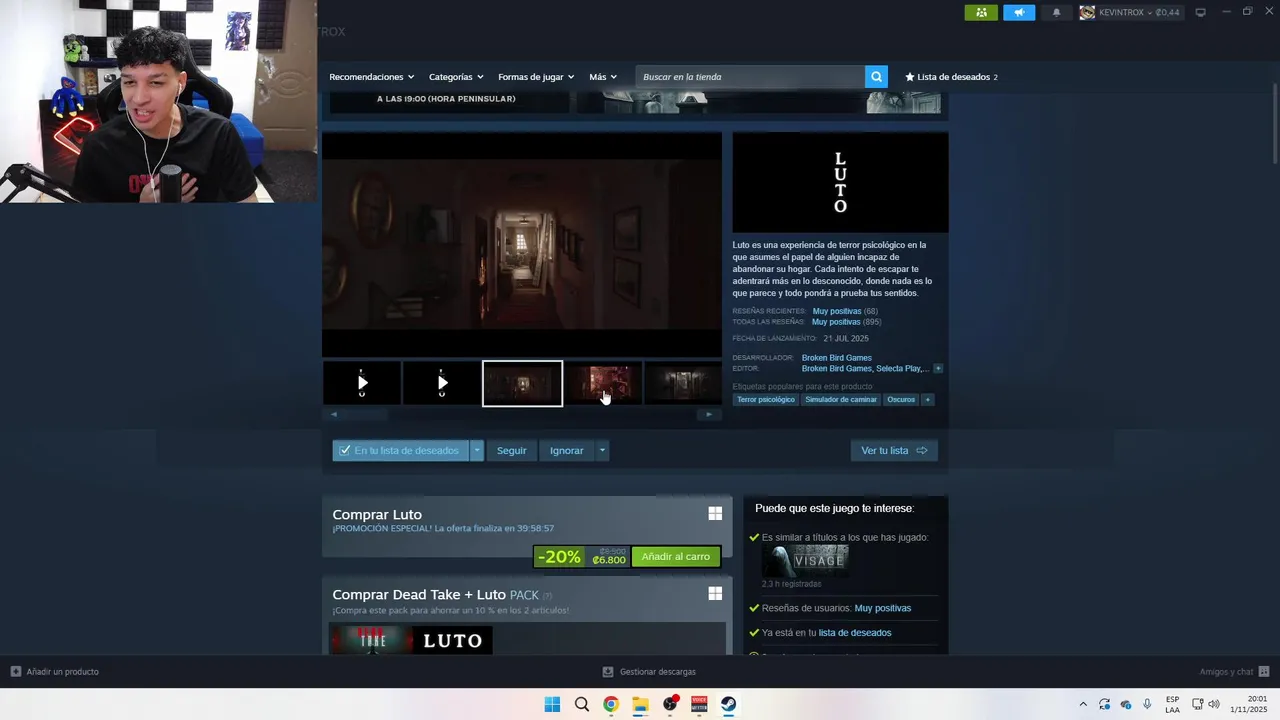Image resolution: width=1280 pixels, height=720 pixels.
Task: Click the magnifier search button in store
Action: (x=876, y=77)
